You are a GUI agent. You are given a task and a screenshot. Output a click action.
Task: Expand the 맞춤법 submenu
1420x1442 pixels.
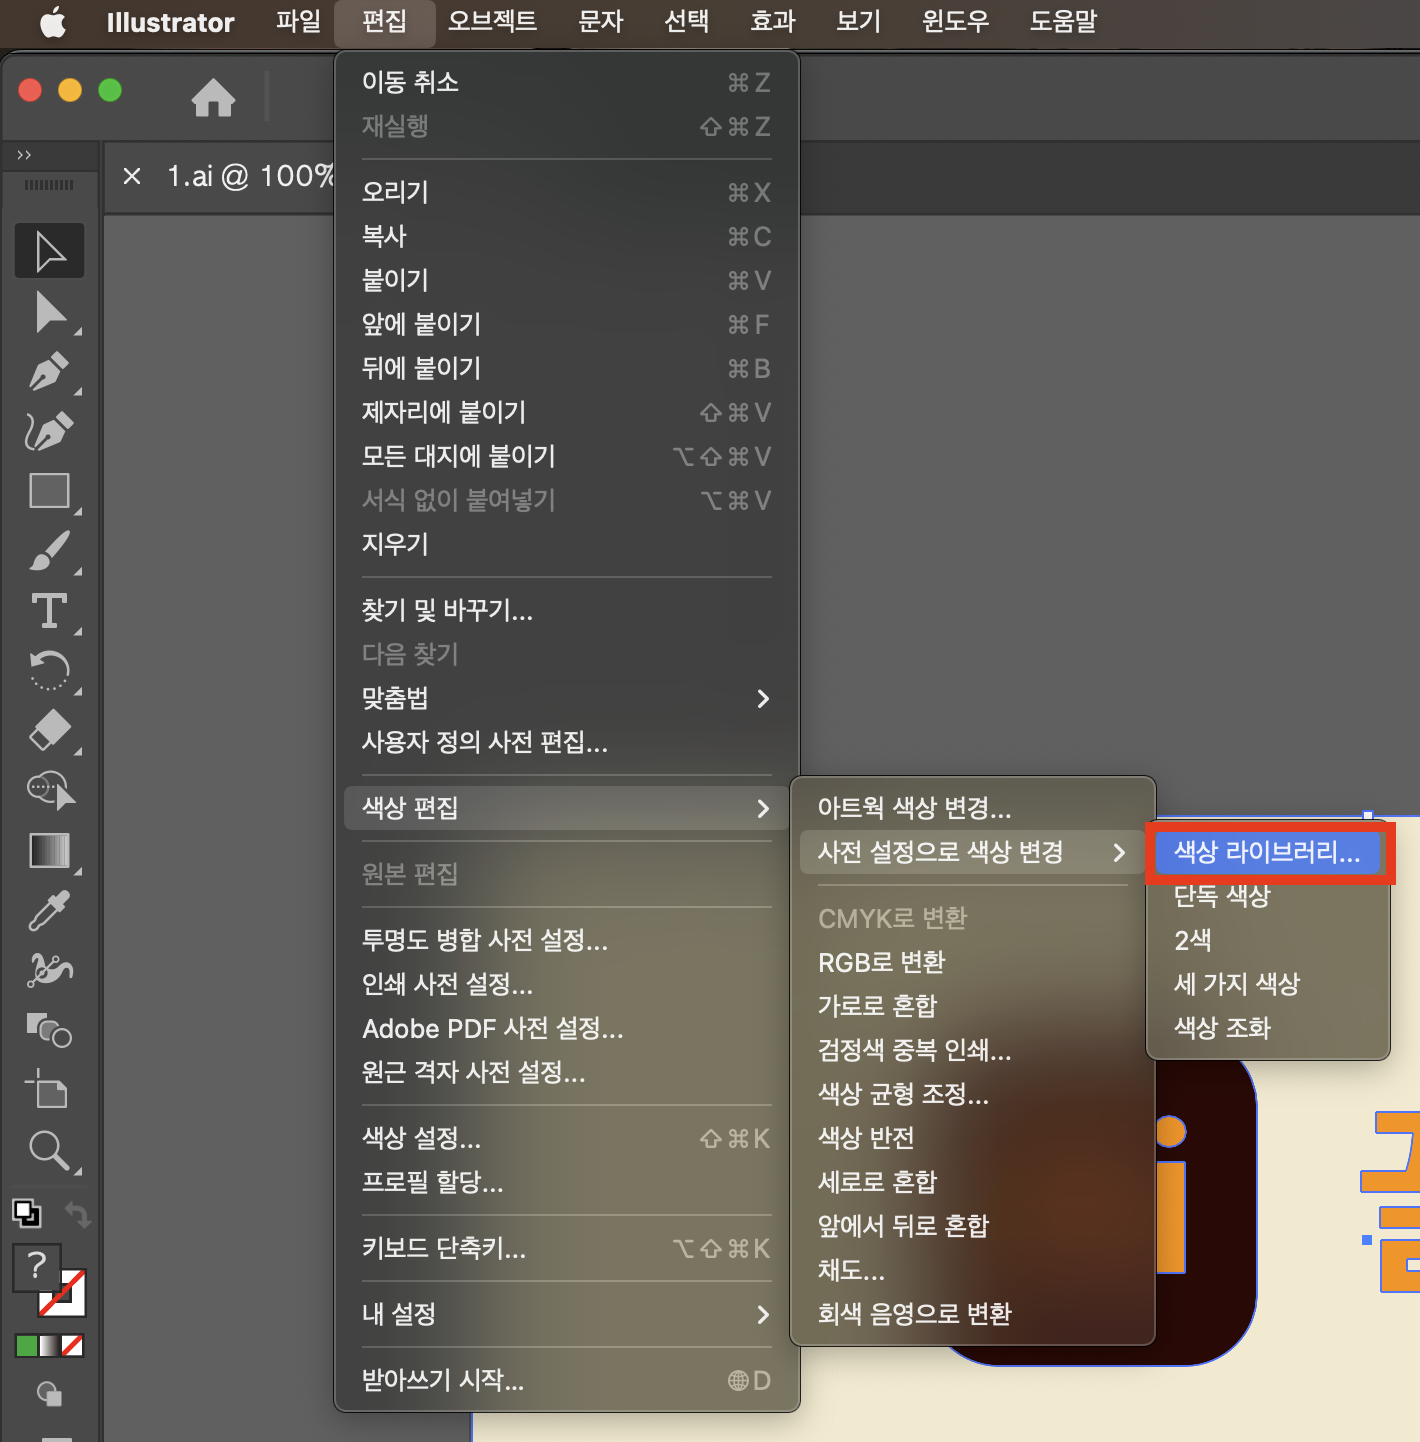coord(566,698)
